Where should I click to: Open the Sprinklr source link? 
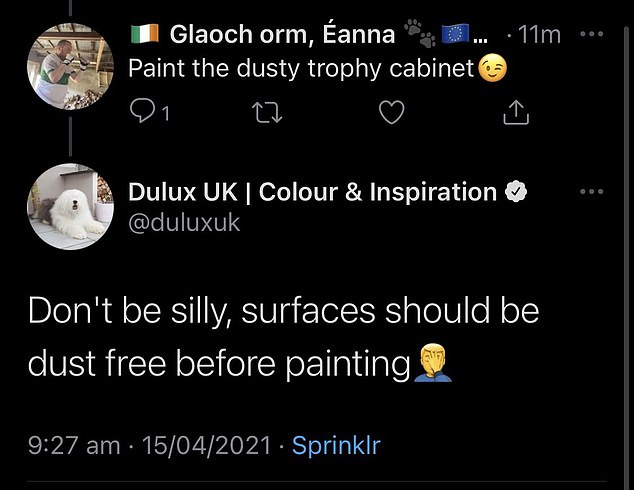[x=336, y=446]
